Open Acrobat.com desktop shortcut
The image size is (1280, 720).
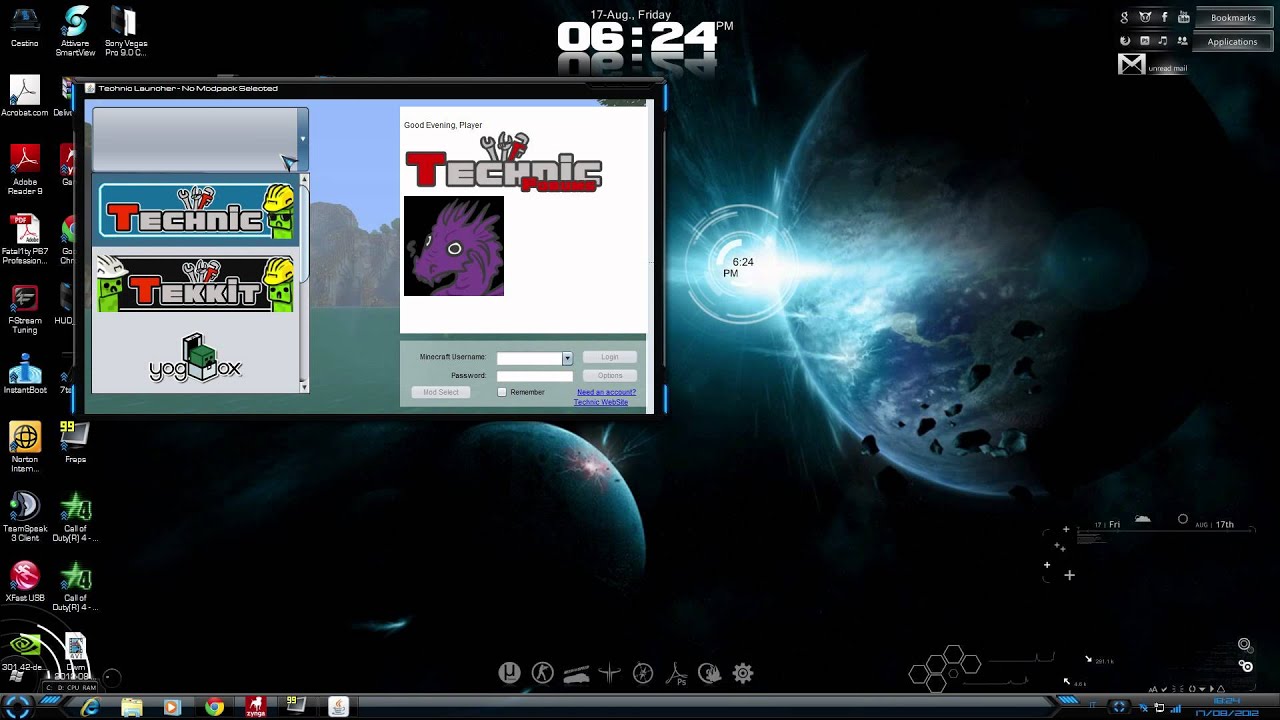[24, 96]
